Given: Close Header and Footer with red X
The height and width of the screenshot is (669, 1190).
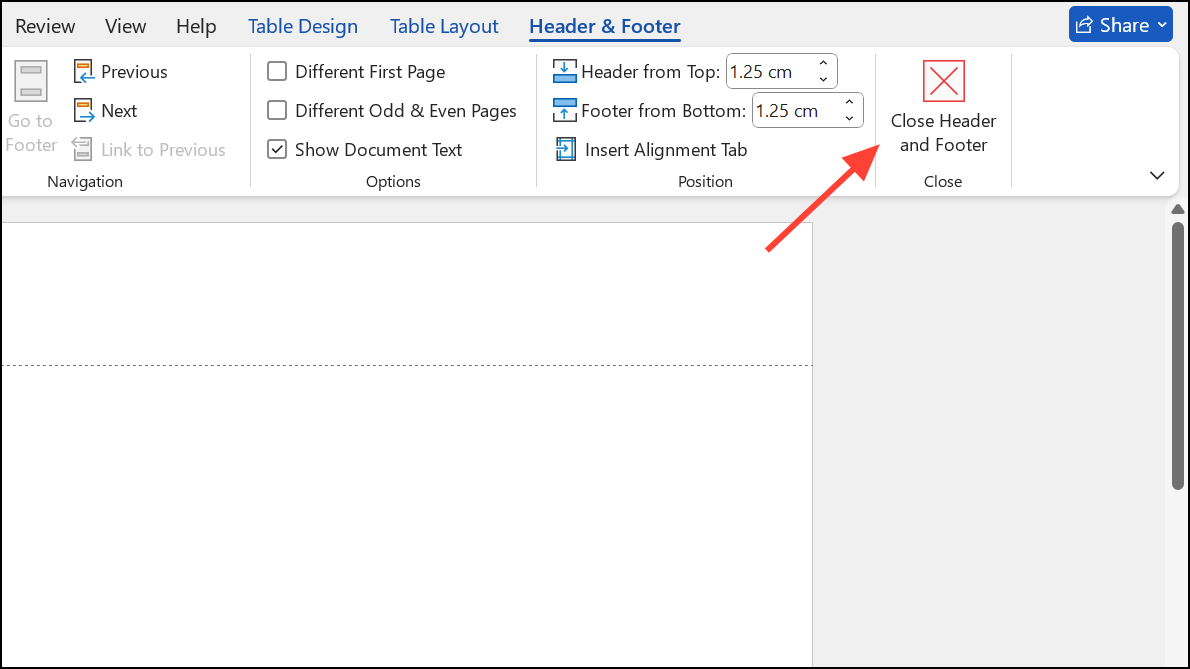Looking at the screenshot, I should click(x=943, y=81).
